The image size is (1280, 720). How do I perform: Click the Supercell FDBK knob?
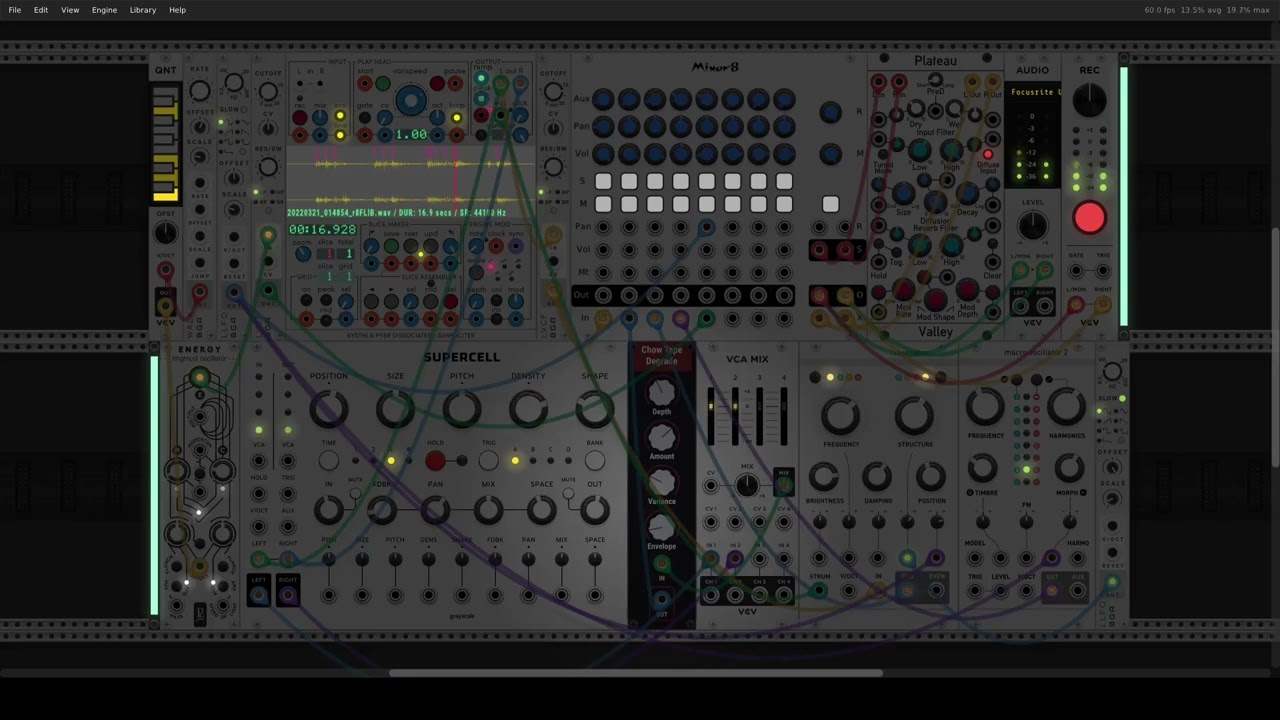(x=381, y=511)
